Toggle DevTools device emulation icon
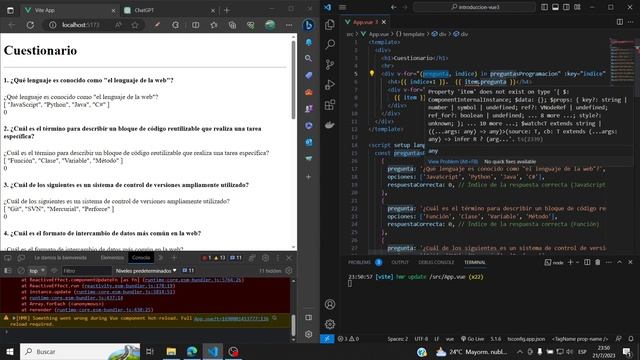Image resolution: width=640 pixels, height=360 pixels. (21, 258)
